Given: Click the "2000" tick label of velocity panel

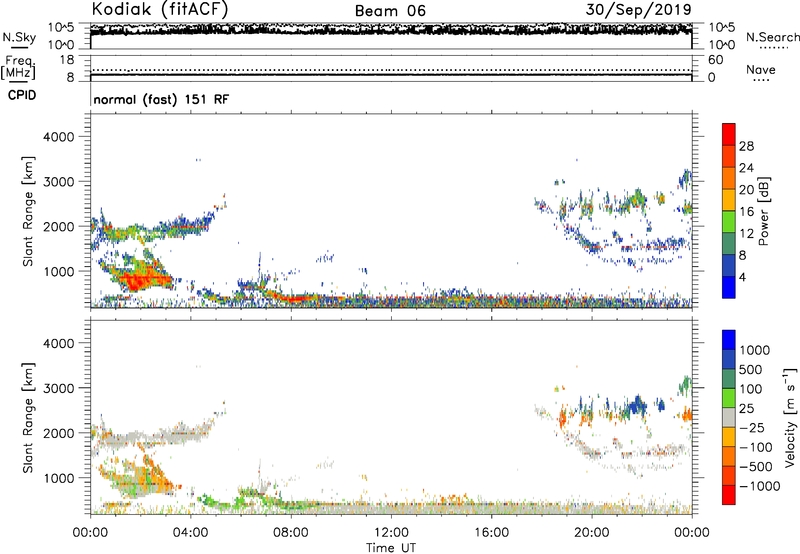Looking at the screenshot, I should (x=58, y=433).
